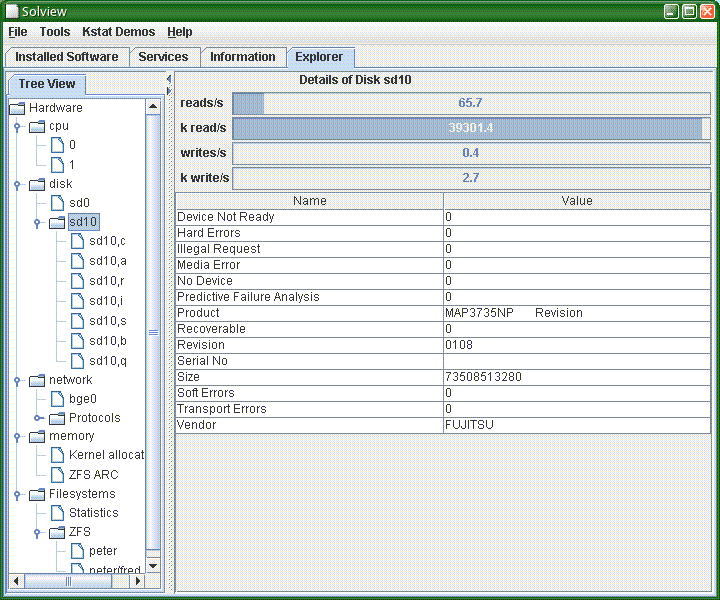Viewport: 720px width, 600px height.
Task: Select the cpu 0 file icon
Action: click(x=57, y=145)
